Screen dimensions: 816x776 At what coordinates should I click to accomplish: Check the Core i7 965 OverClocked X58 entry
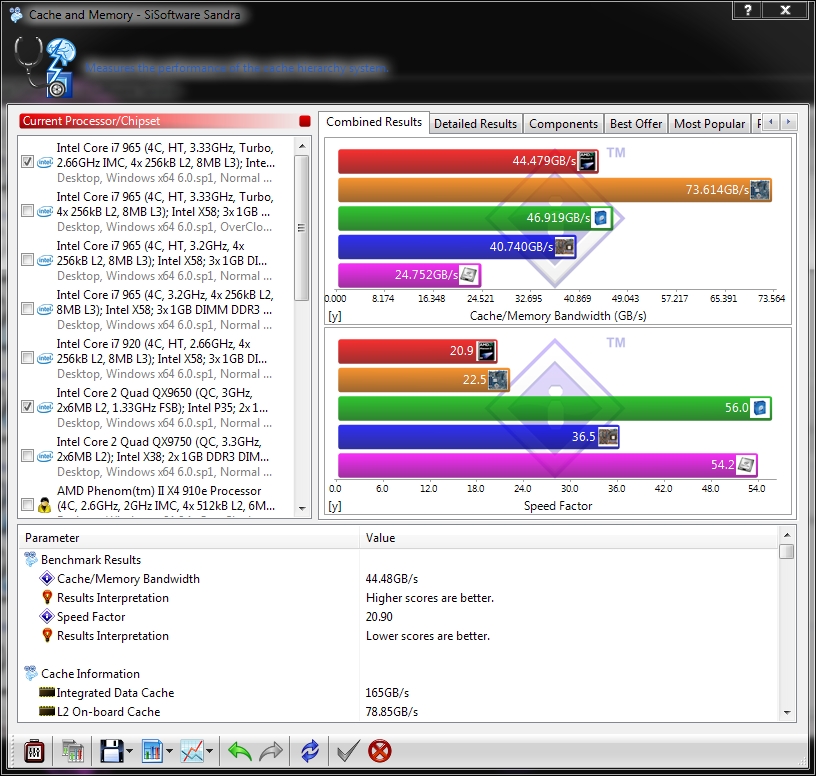tap(28, 211)
